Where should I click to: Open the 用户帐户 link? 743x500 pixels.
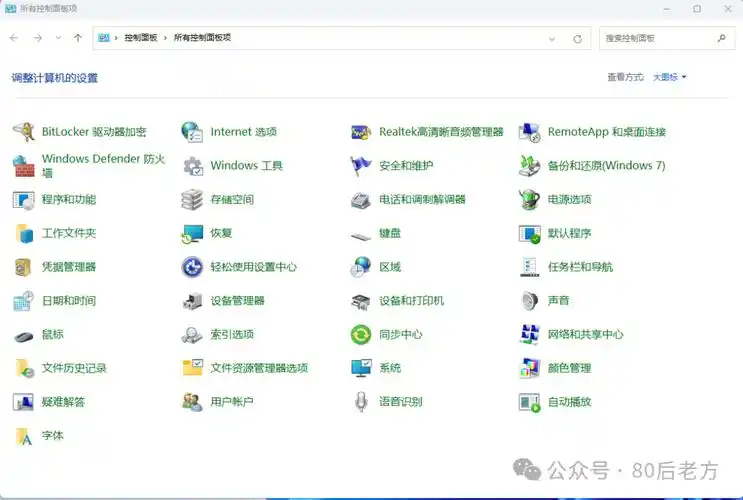click(232, 402)
